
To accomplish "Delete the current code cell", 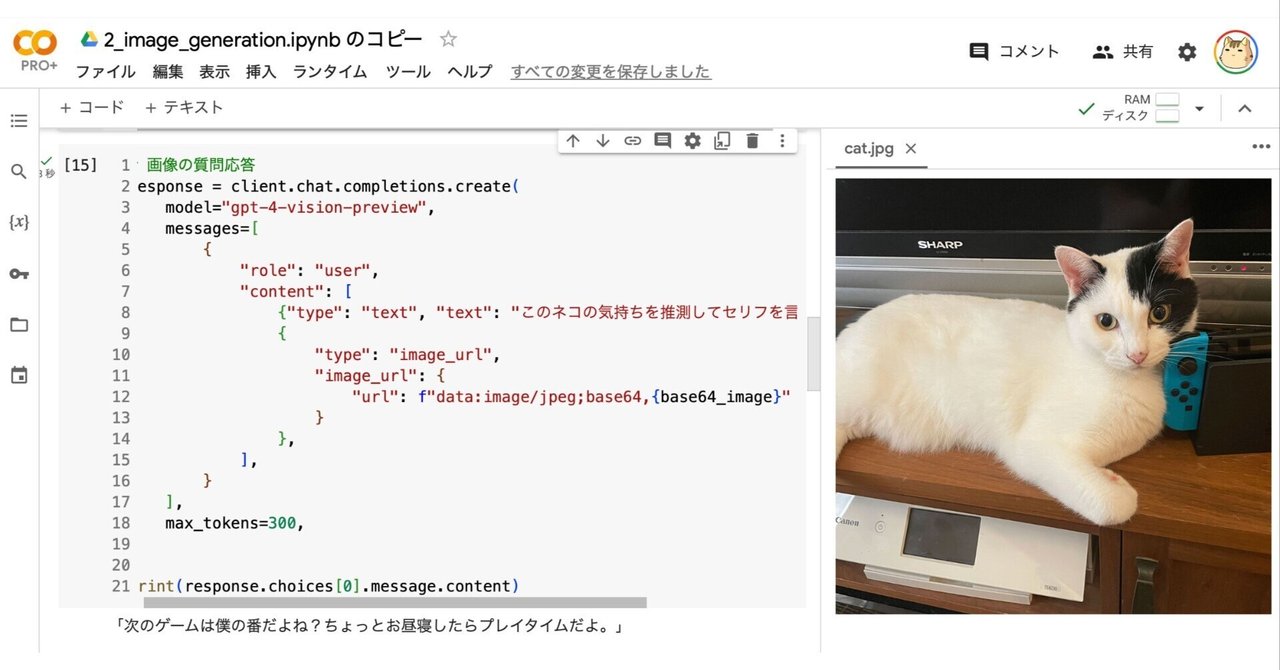I will pos(751,141).
